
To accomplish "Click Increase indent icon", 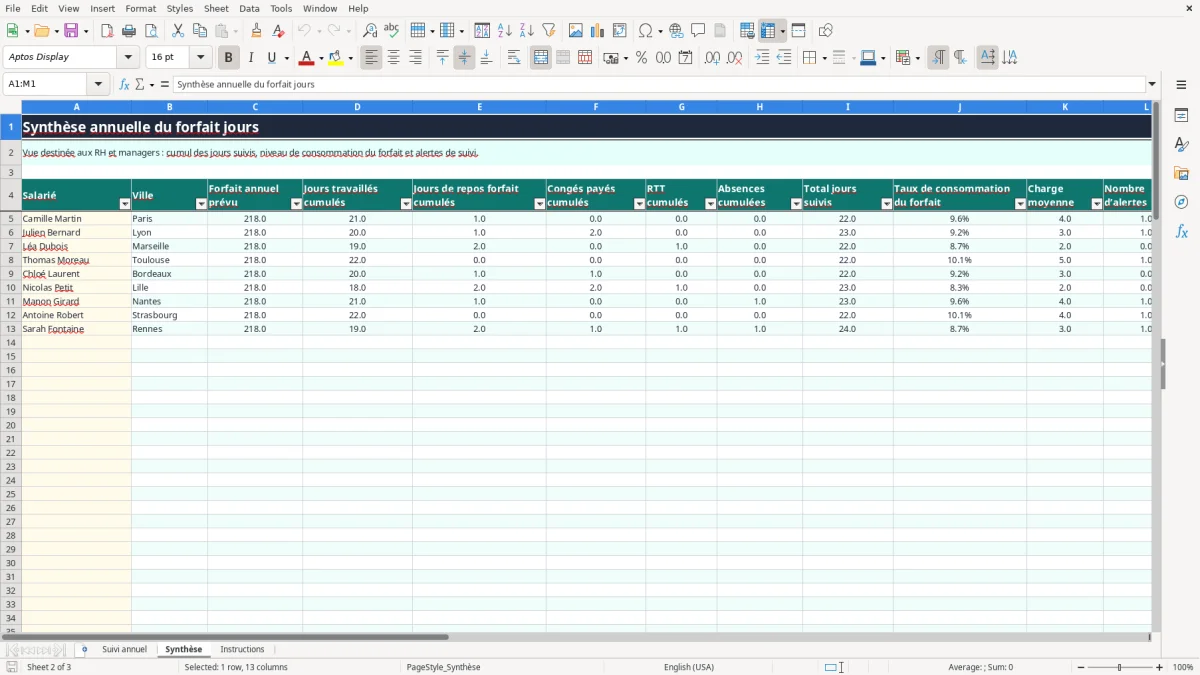I will tap(762, 58).
